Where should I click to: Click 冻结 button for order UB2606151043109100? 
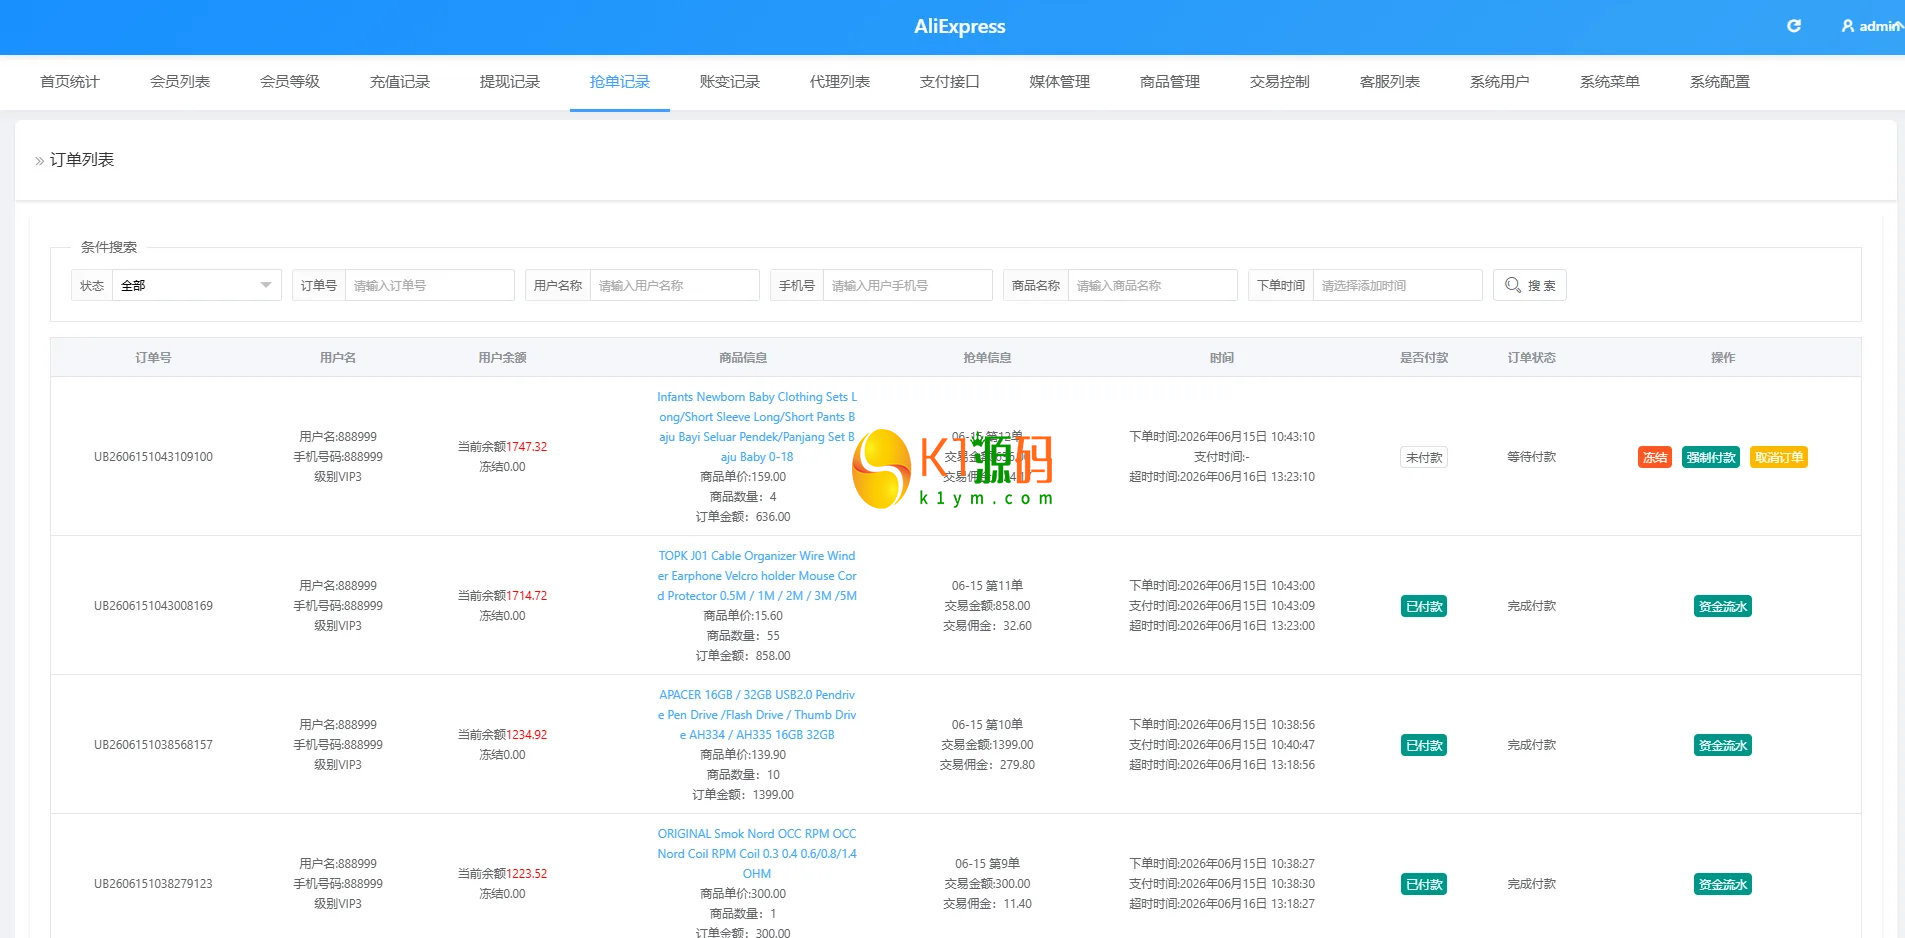click(1655, 457)
